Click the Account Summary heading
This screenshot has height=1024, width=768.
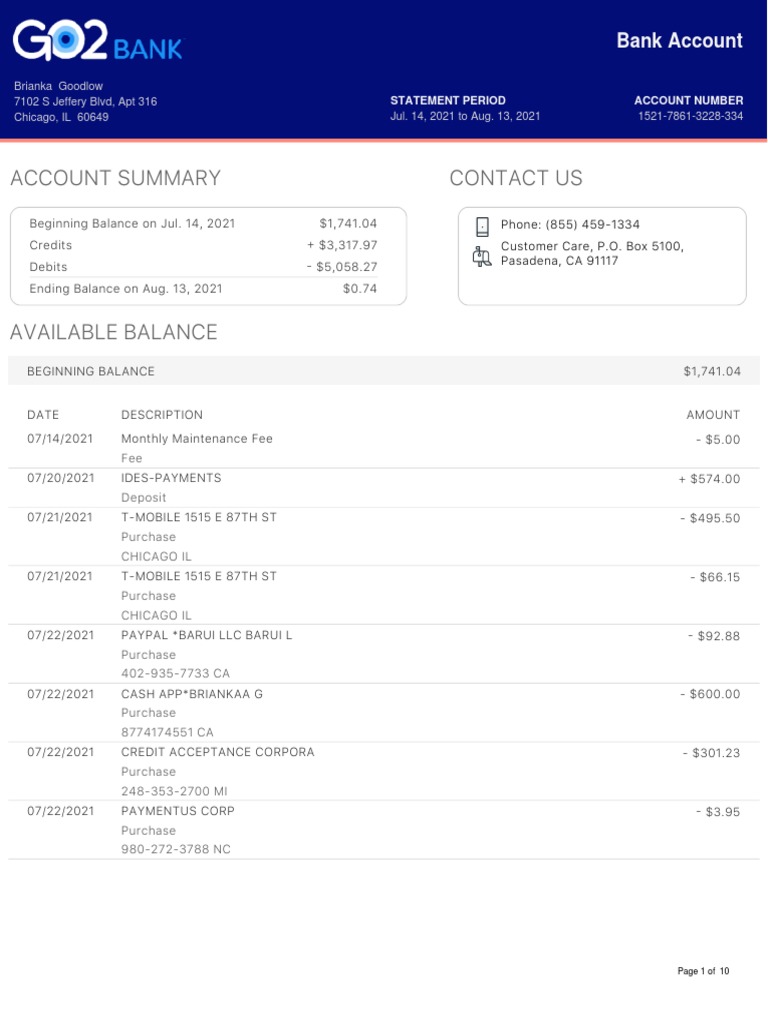point(115,179)
